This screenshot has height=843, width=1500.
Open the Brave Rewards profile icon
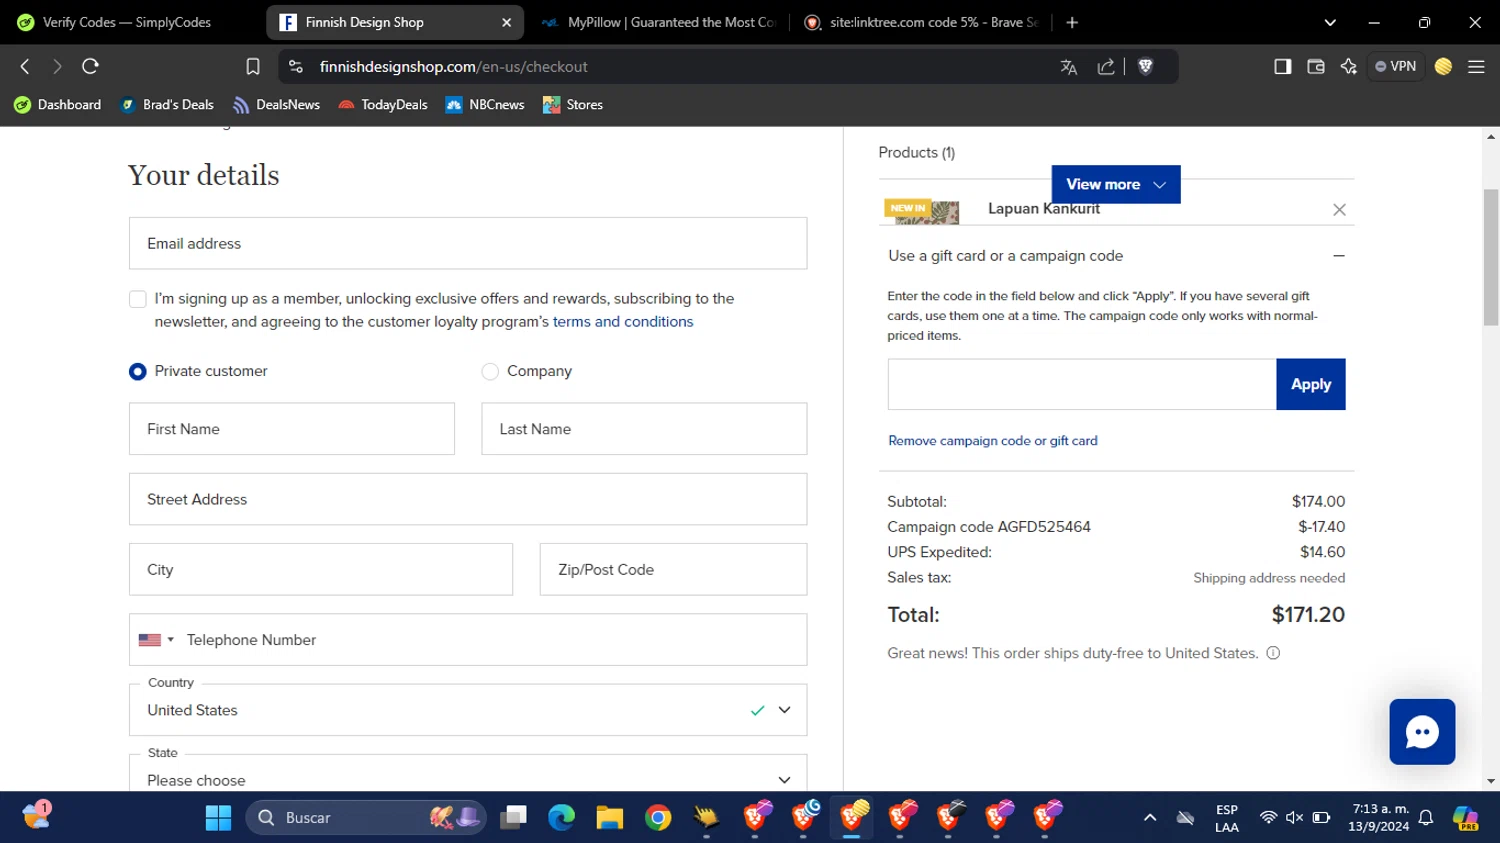pos(1443,66)
